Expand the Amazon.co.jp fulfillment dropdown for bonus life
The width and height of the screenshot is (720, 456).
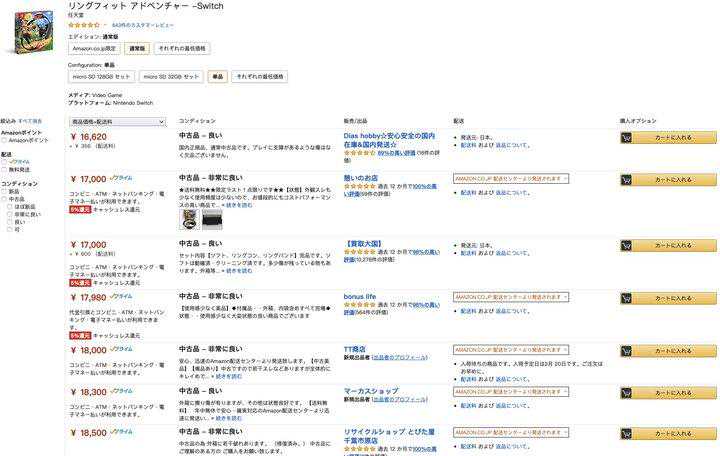point(510,297)
